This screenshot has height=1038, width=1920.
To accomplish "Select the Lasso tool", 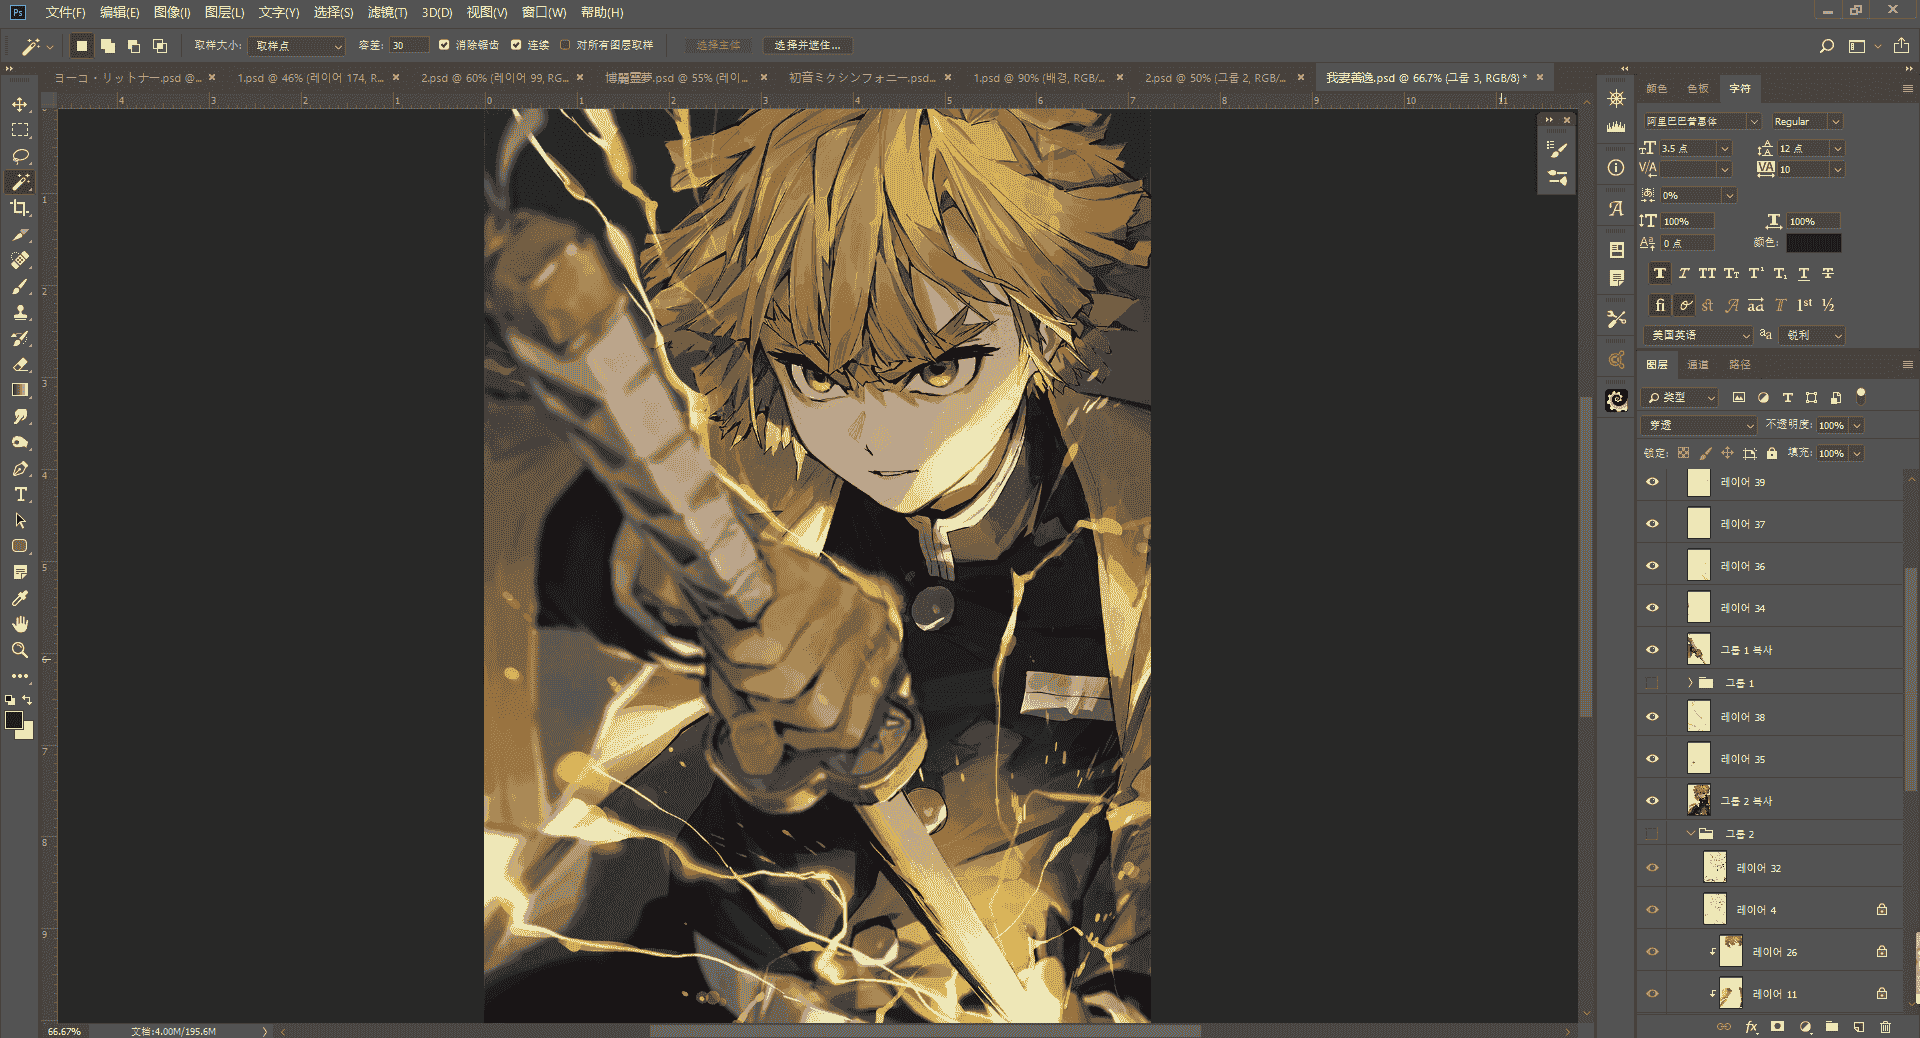I will pyautogui.click(x=20, y=156).
